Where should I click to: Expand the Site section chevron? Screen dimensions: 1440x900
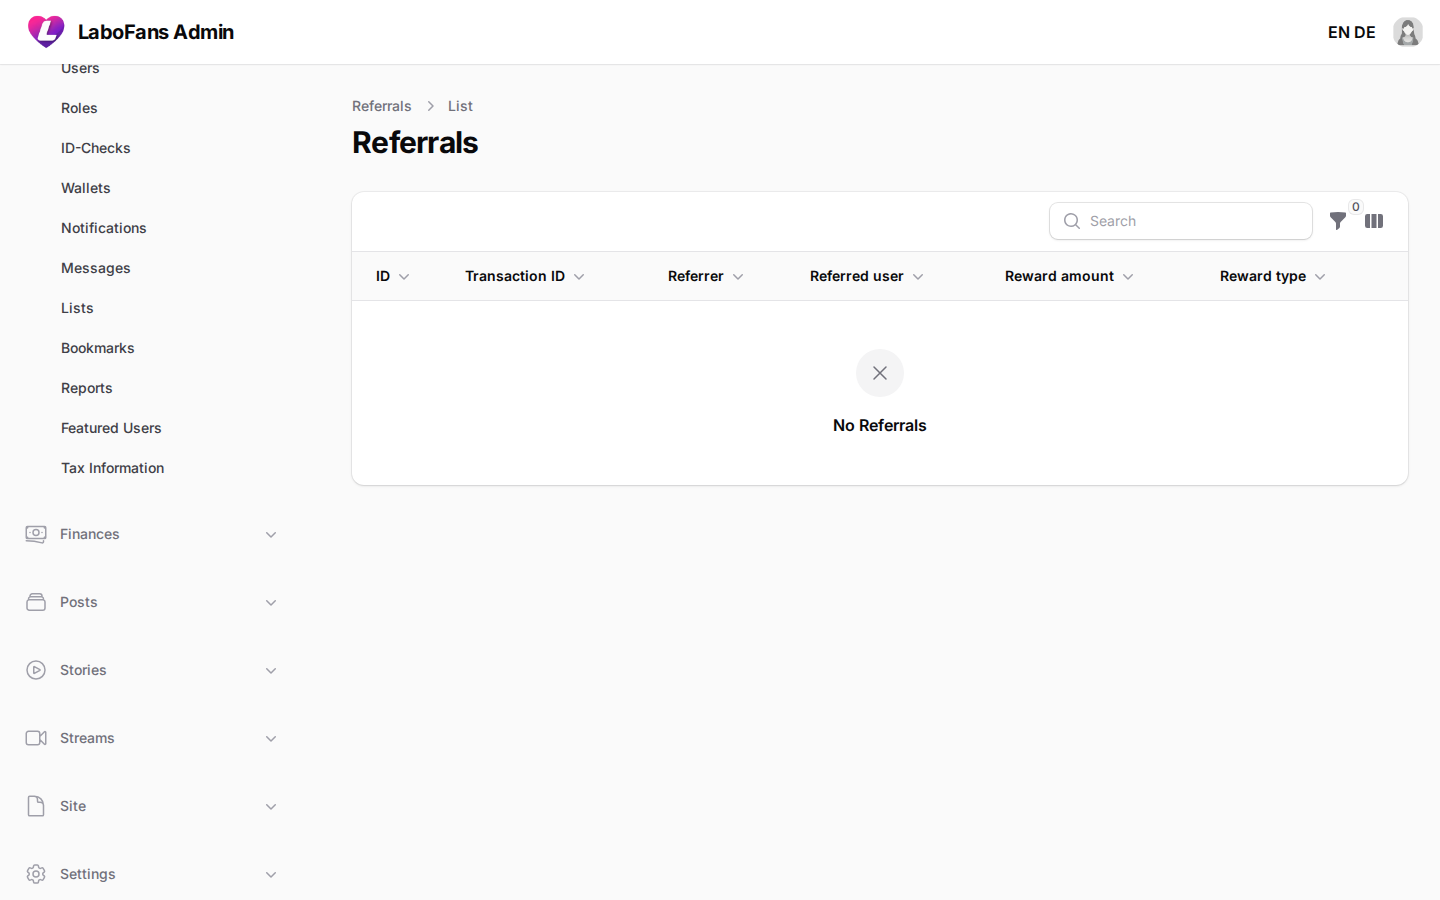[x=271, y=807]
